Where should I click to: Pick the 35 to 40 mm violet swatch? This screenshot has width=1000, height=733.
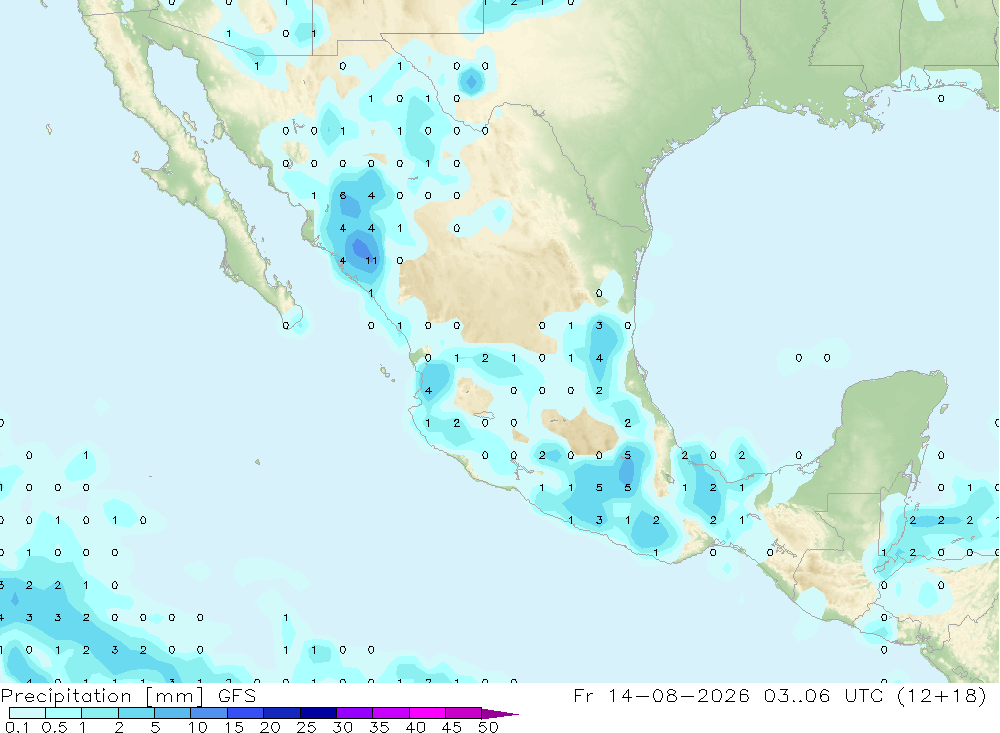click(391, 713)
